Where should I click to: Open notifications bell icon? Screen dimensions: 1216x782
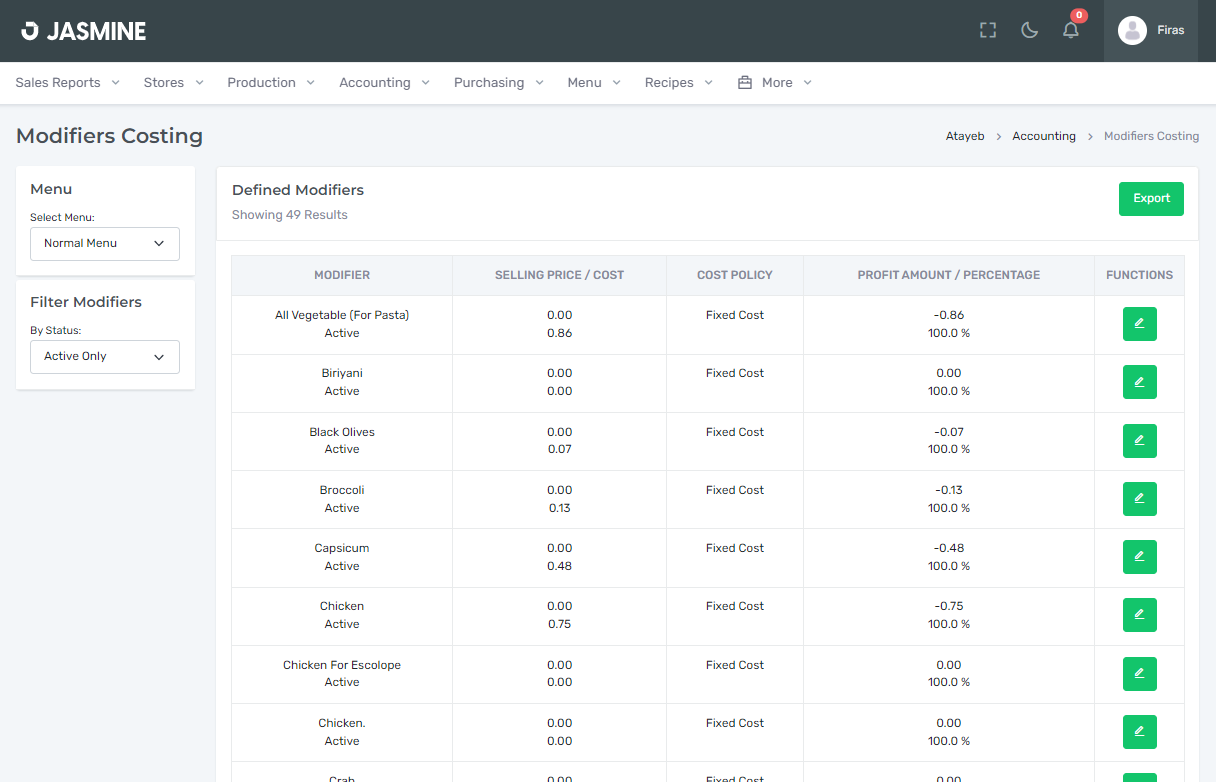point(1071,30)
